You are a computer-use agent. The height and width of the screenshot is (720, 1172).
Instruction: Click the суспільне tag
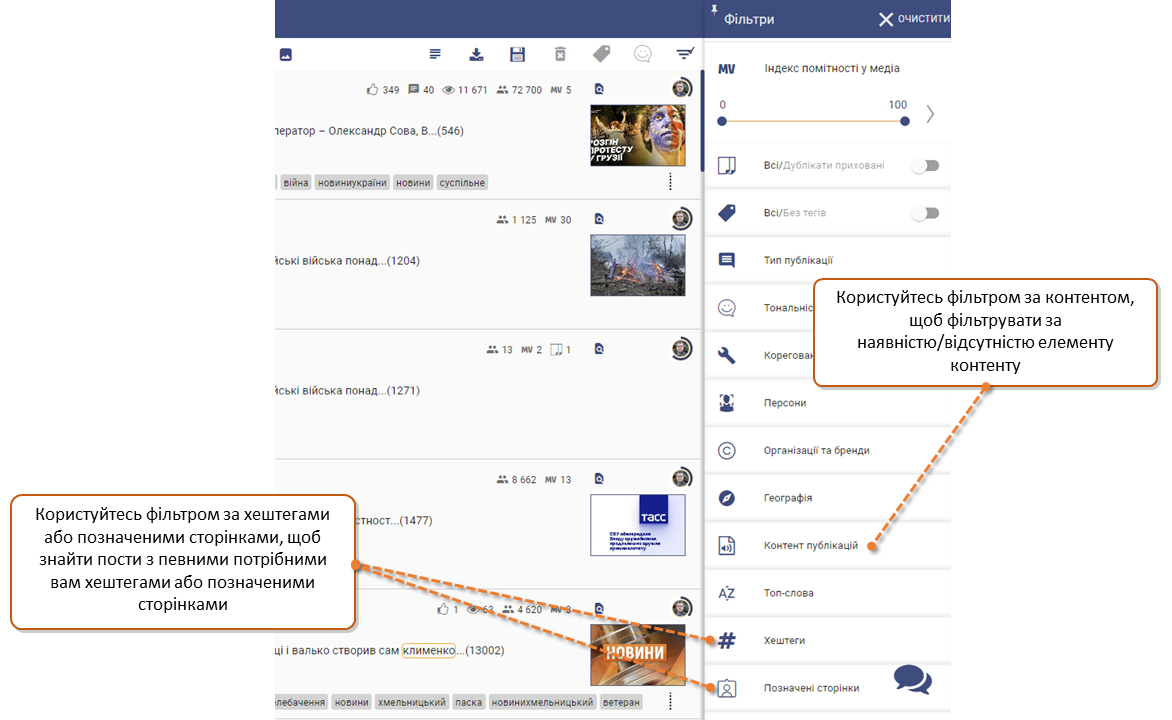point(462,182)
